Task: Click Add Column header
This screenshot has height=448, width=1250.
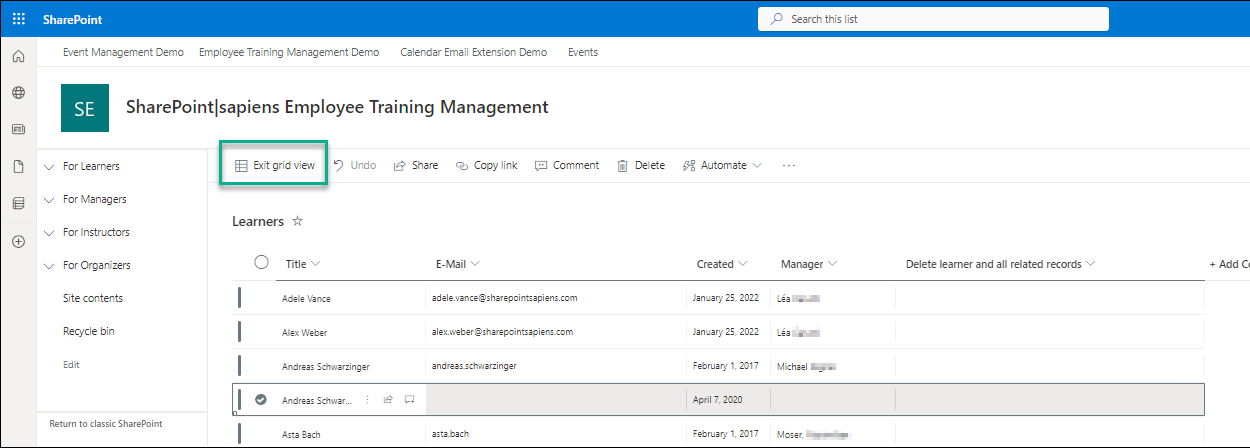Action: click(1229, 264)
